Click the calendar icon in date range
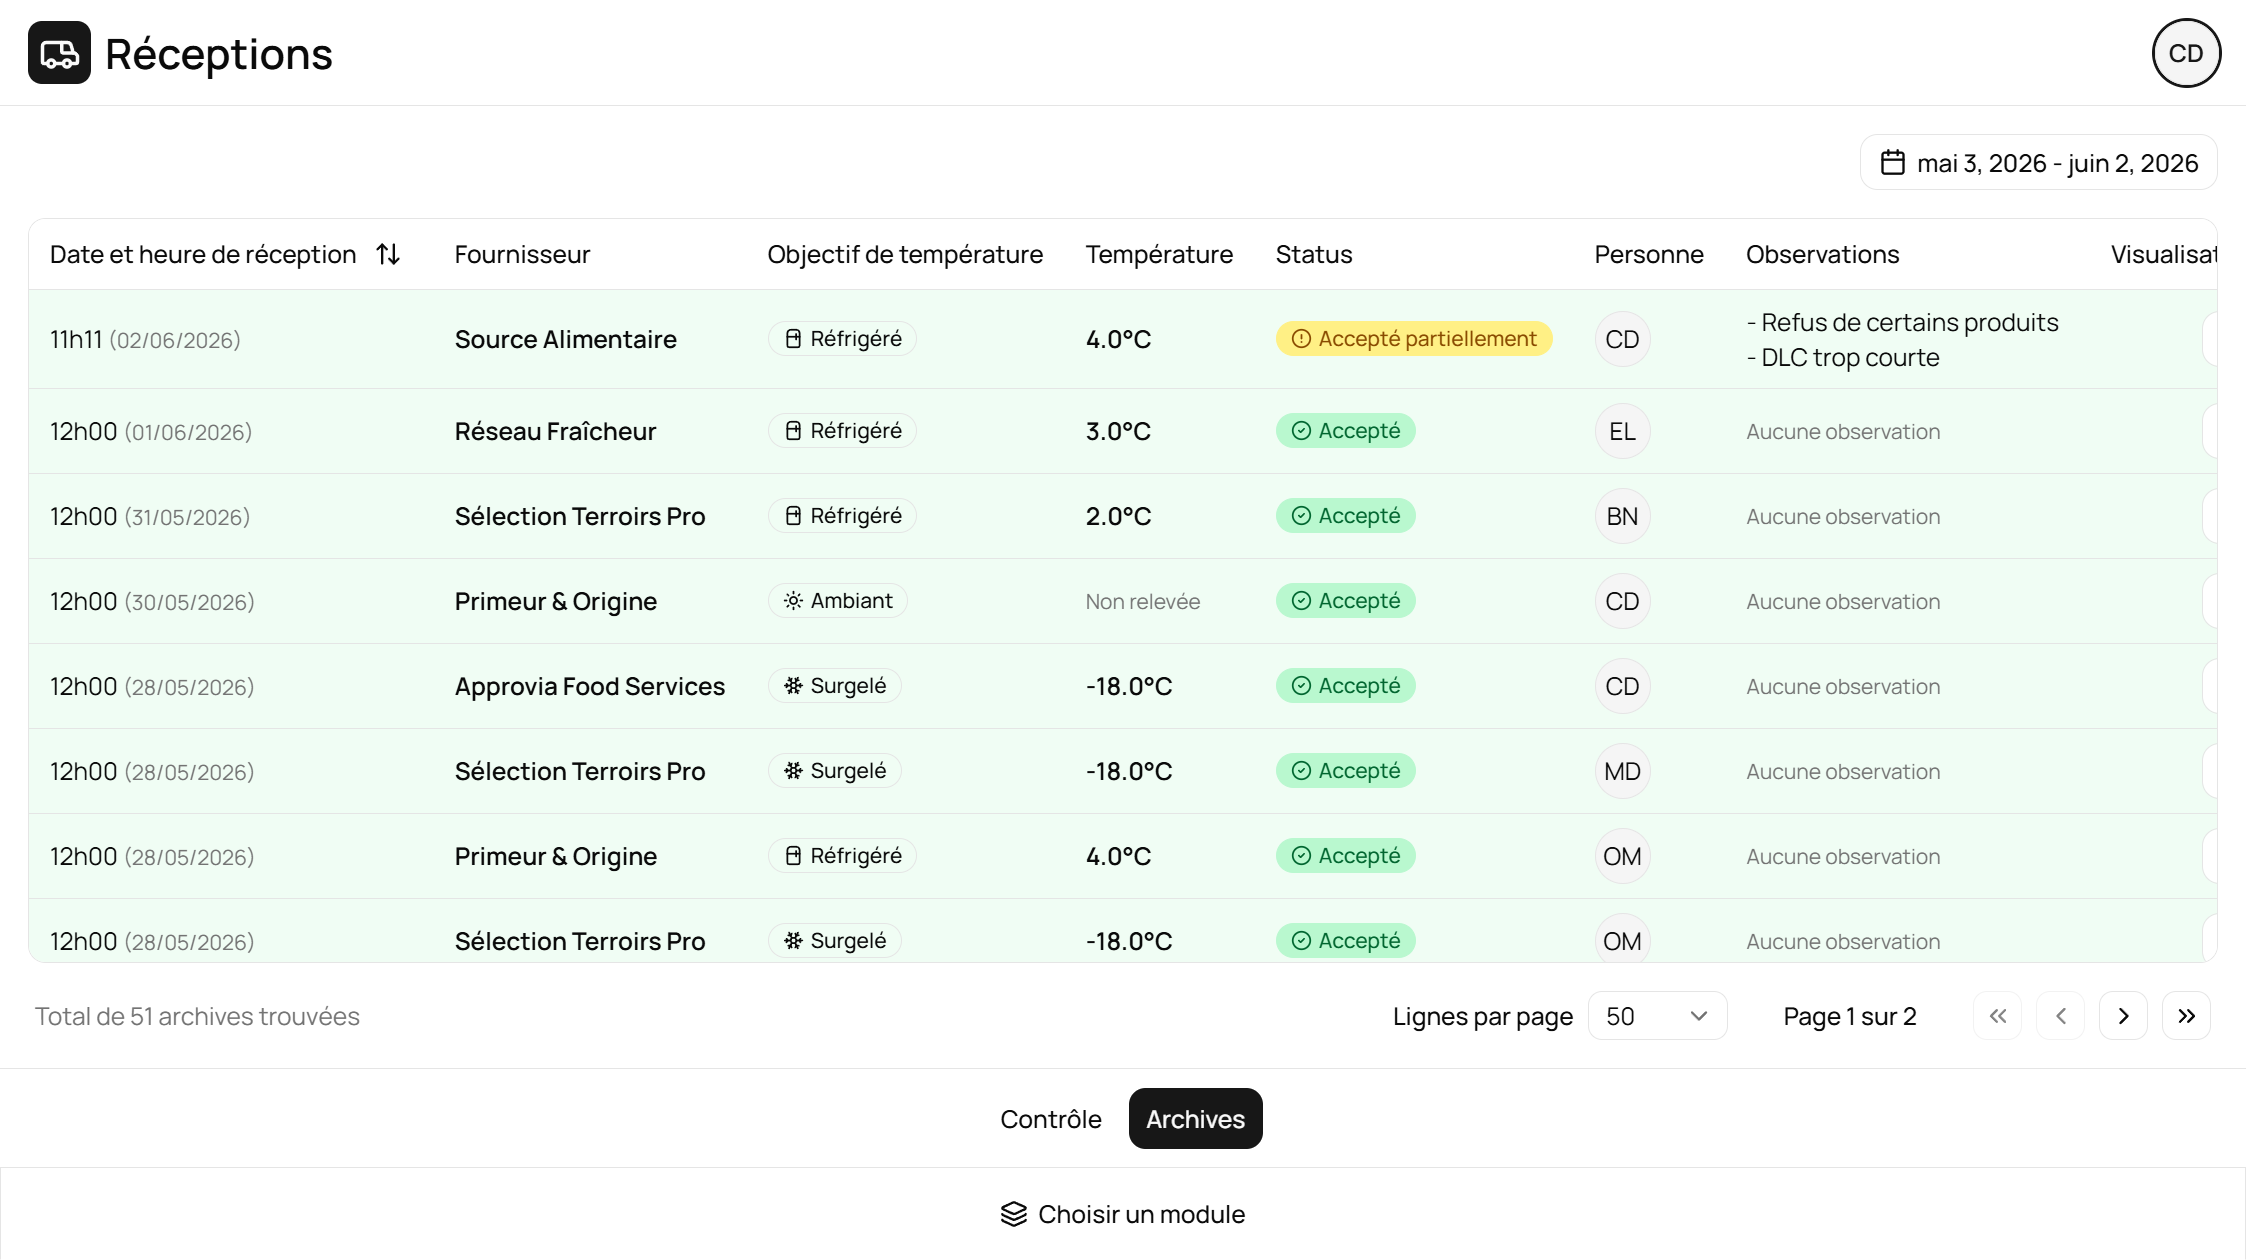2246x1260 pixels. tap(1892, 162)
